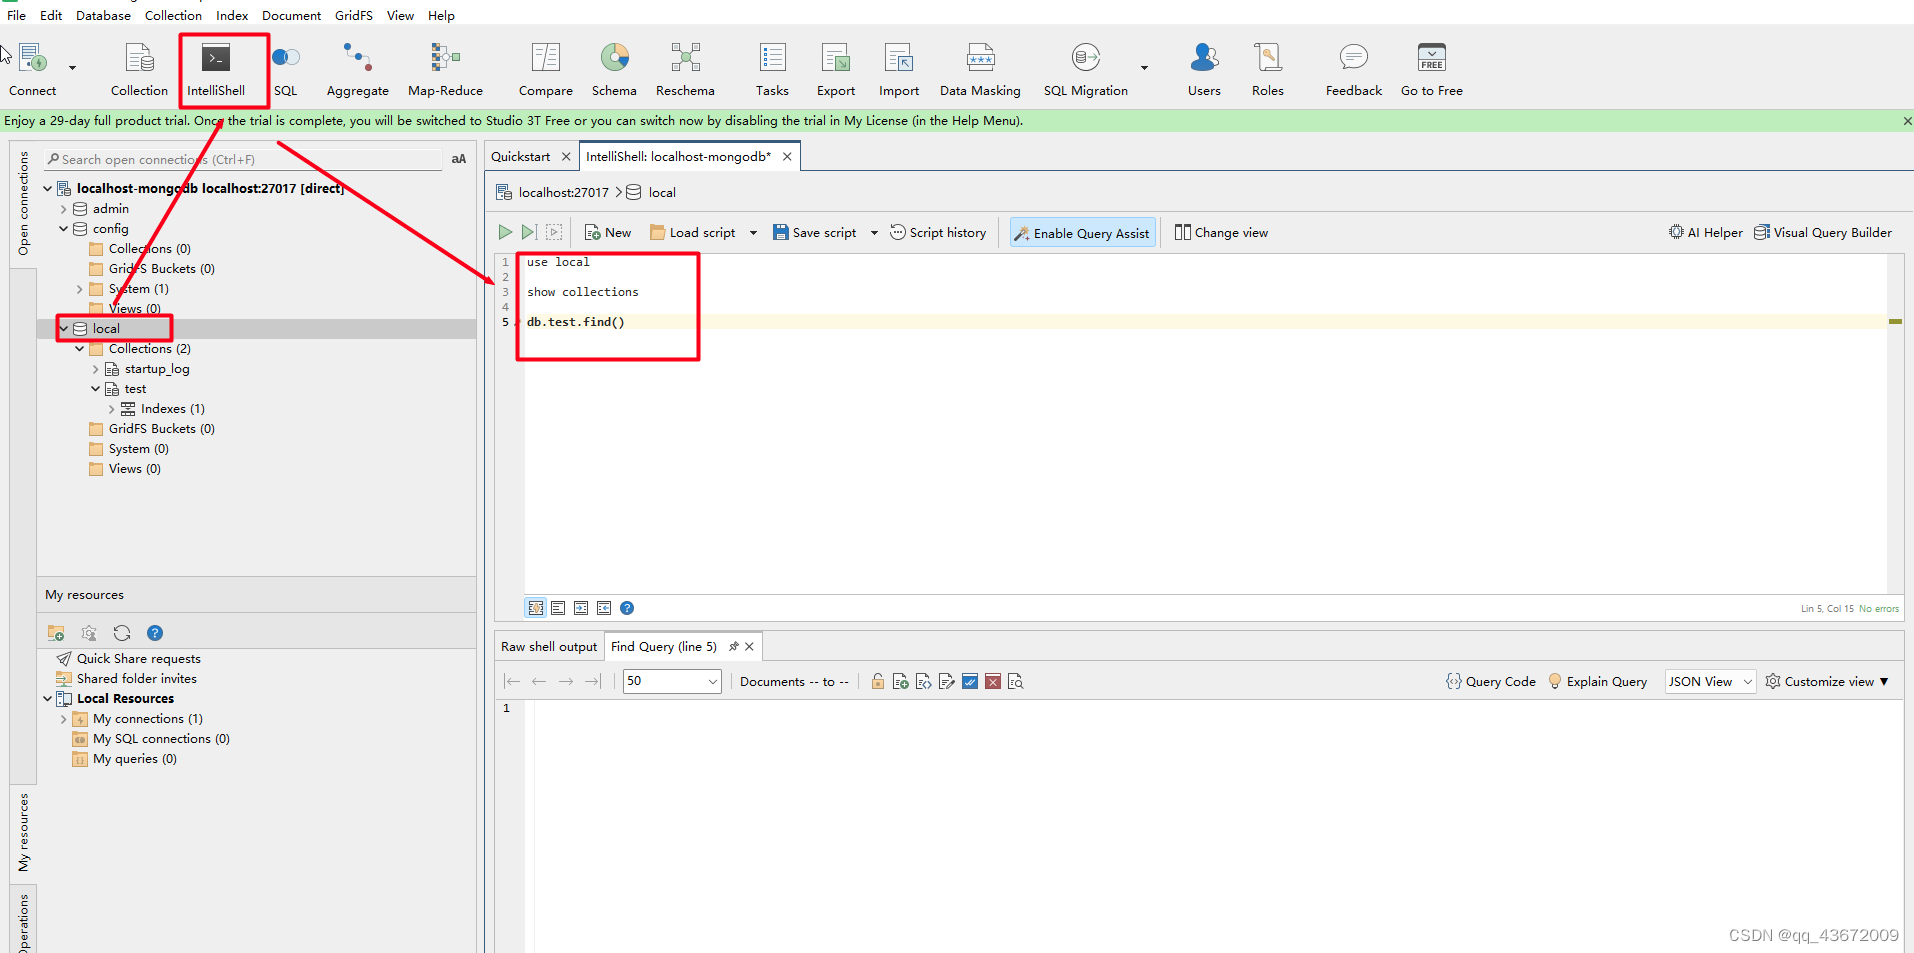Run entire script with play button

[505, 232]
